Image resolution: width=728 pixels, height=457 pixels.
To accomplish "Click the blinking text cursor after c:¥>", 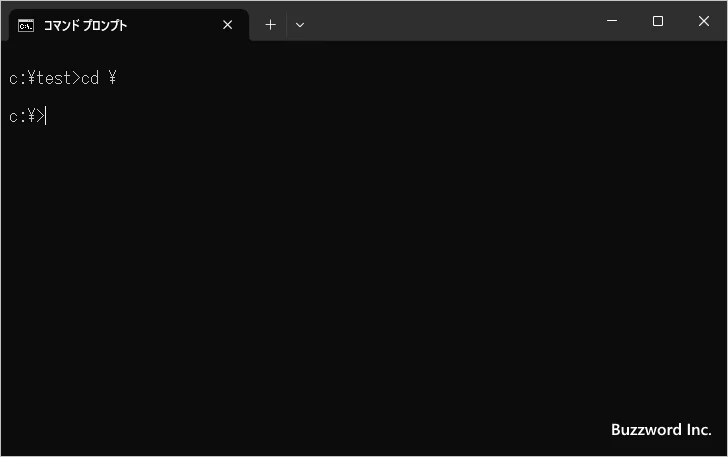I will (x=46, y=116).
